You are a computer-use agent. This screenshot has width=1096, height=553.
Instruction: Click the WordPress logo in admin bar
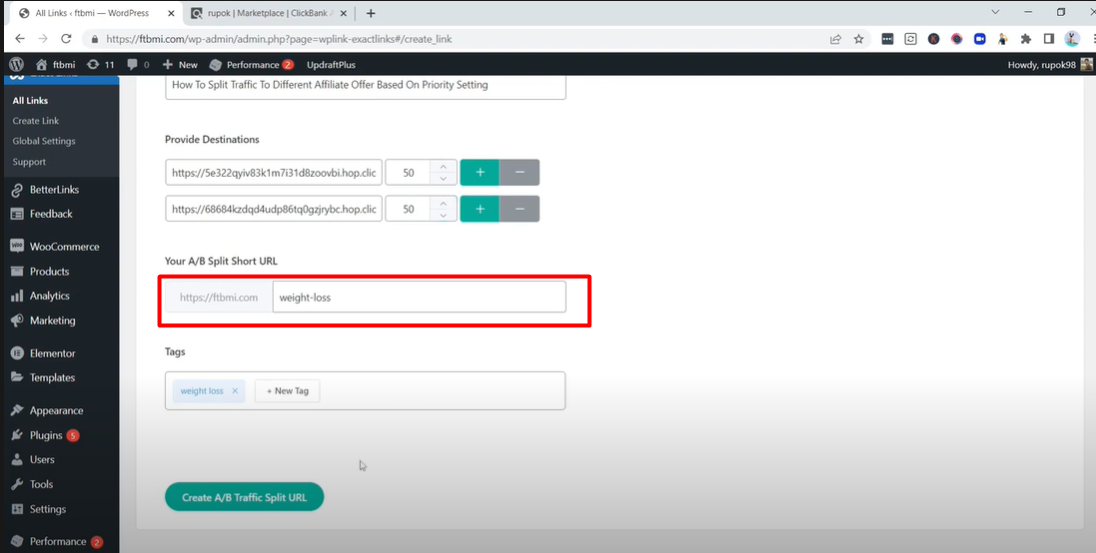coord(16,64)
